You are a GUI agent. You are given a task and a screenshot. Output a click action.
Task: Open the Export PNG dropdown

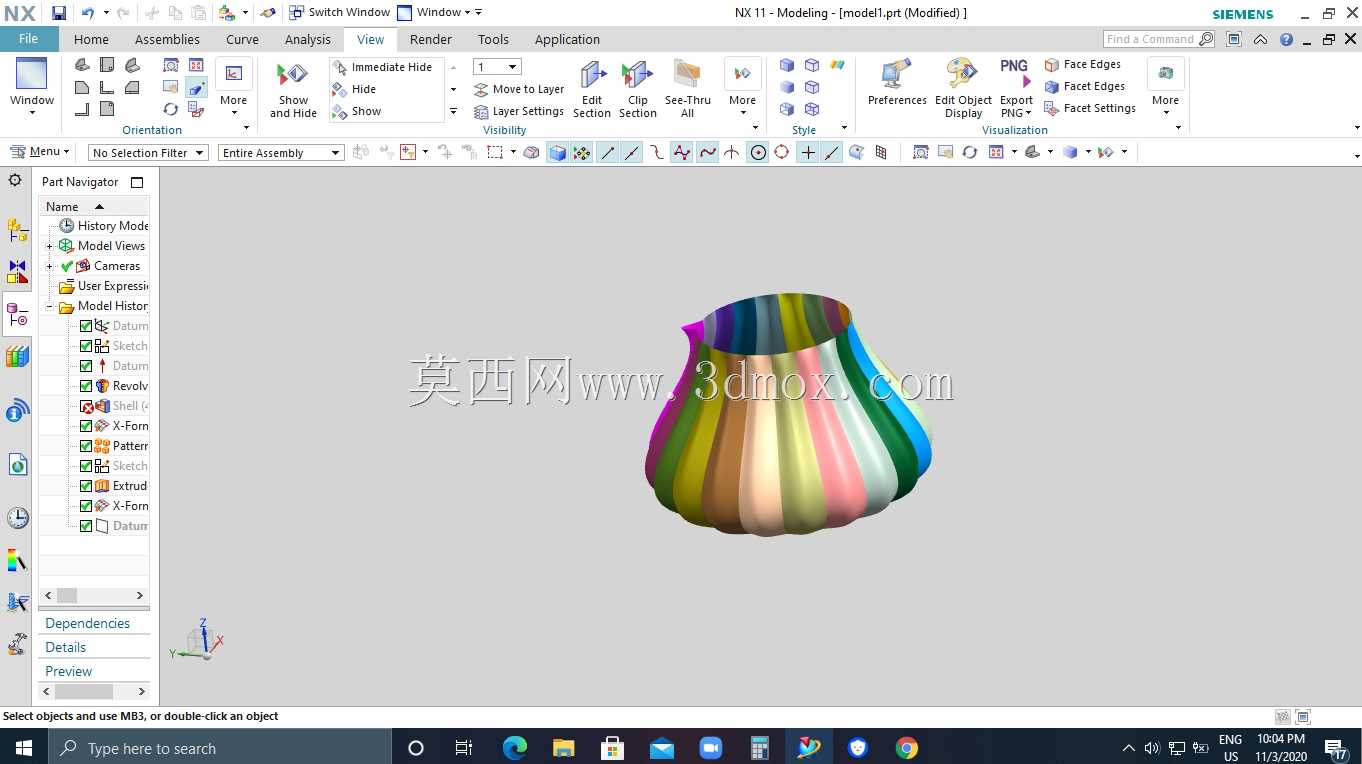tap(1016, 90)
